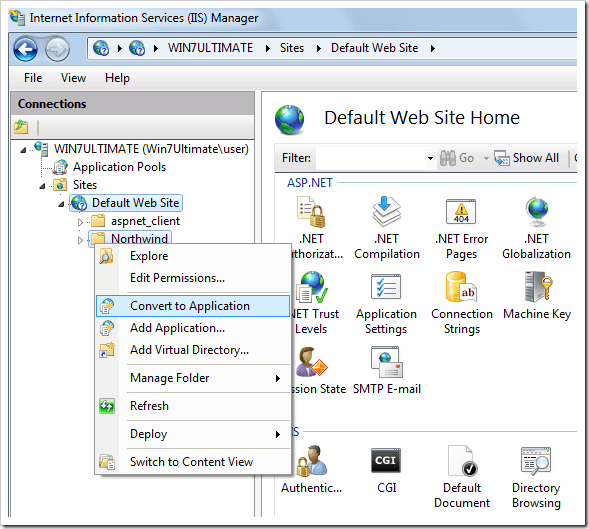Click first globe icon in address bar
The width and height of the screenshot is (589, 529).
point(101,48)
